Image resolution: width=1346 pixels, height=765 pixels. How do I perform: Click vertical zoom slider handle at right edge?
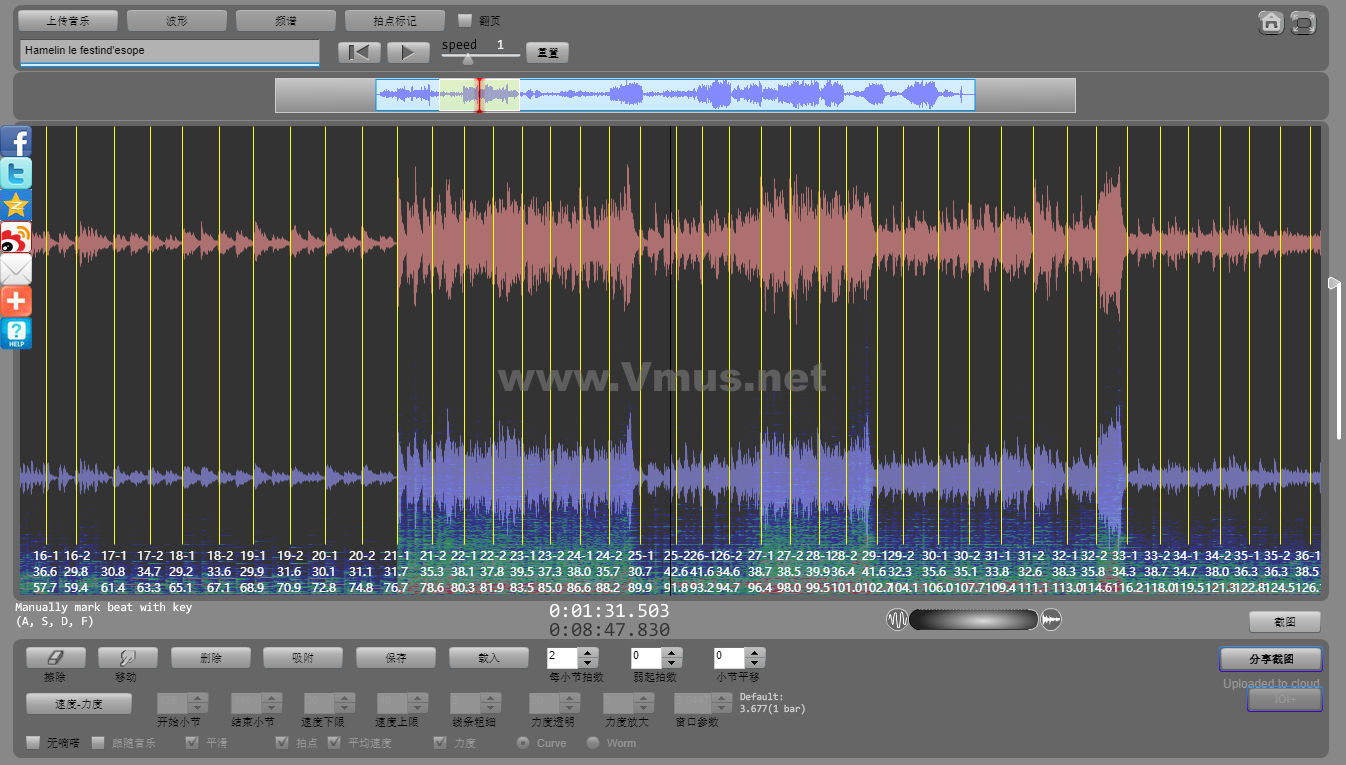(x=1334, y=284)
